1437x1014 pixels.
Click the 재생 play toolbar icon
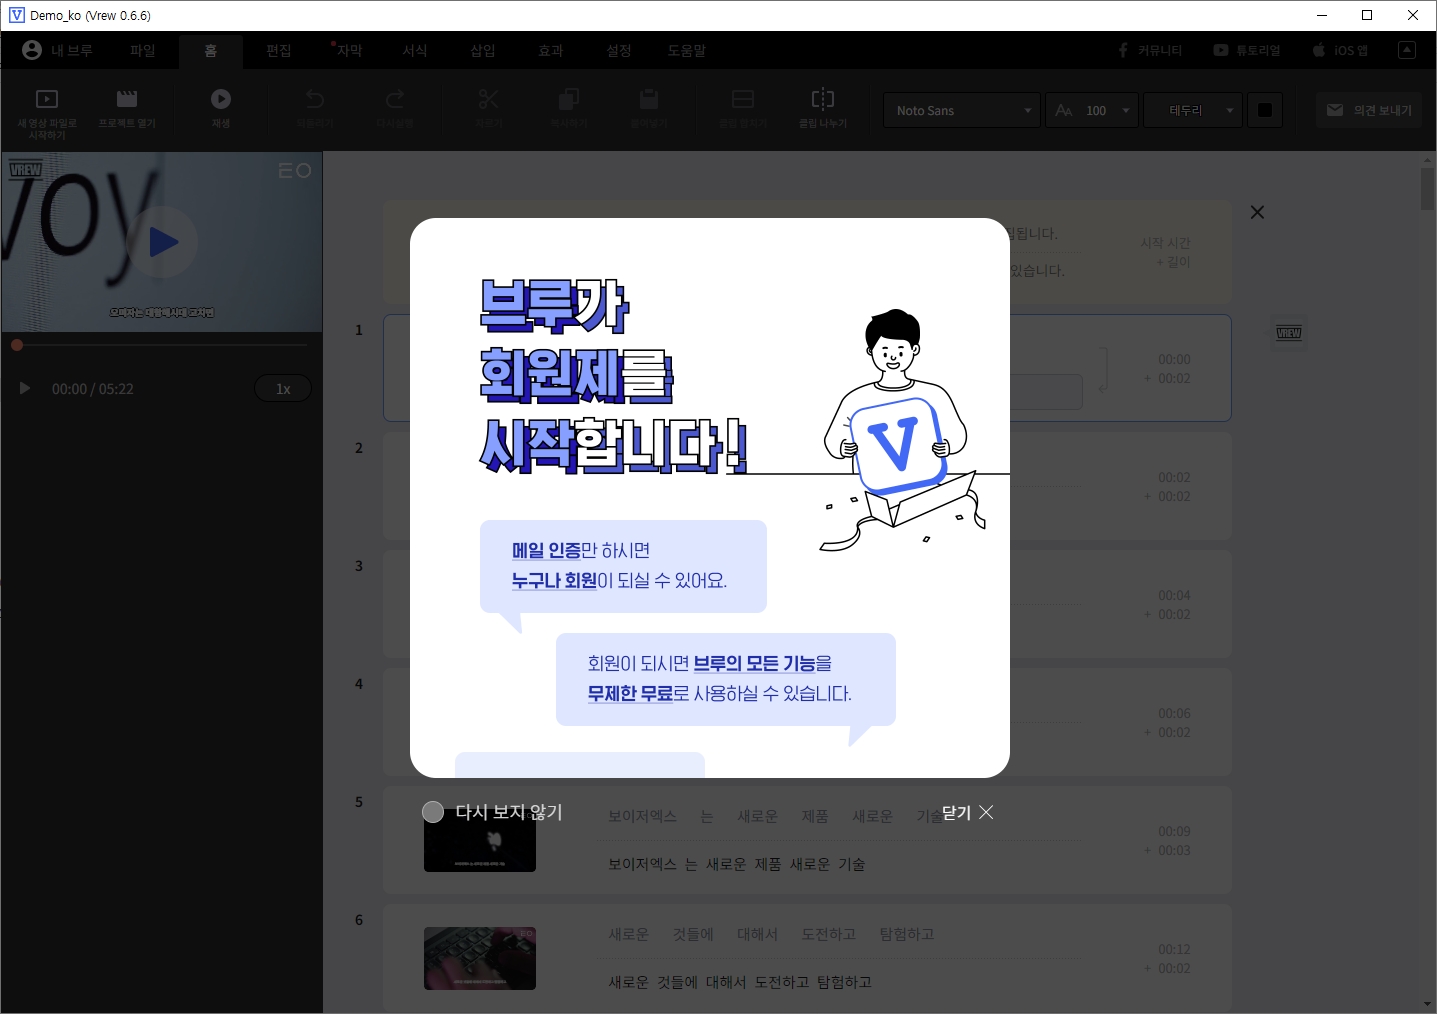pyautogui.click(x=221, y=99)
